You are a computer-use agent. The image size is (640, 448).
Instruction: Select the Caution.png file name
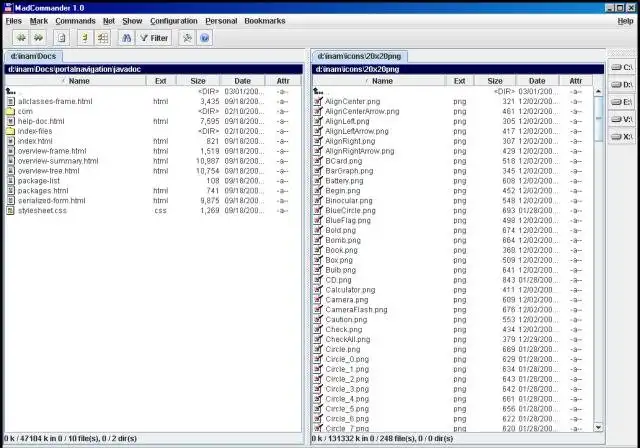click(346, 319)
